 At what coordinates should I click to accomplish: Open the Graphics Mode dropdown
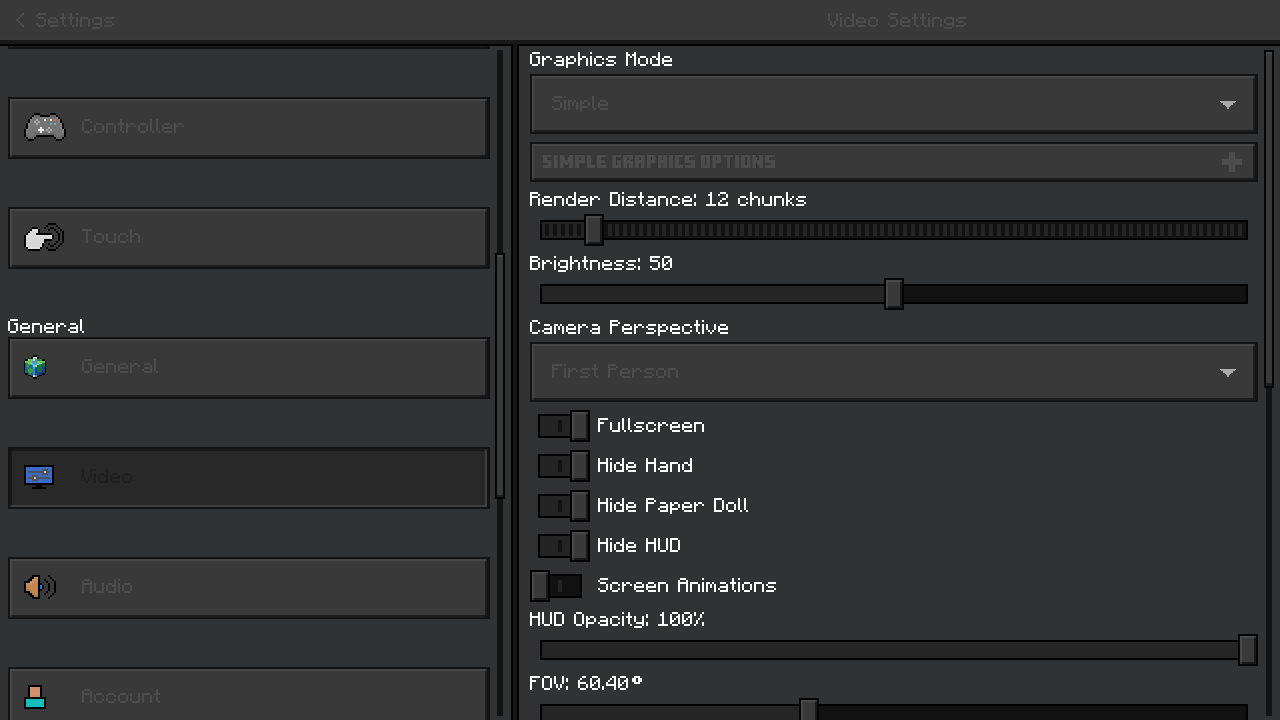pos(892,104)
